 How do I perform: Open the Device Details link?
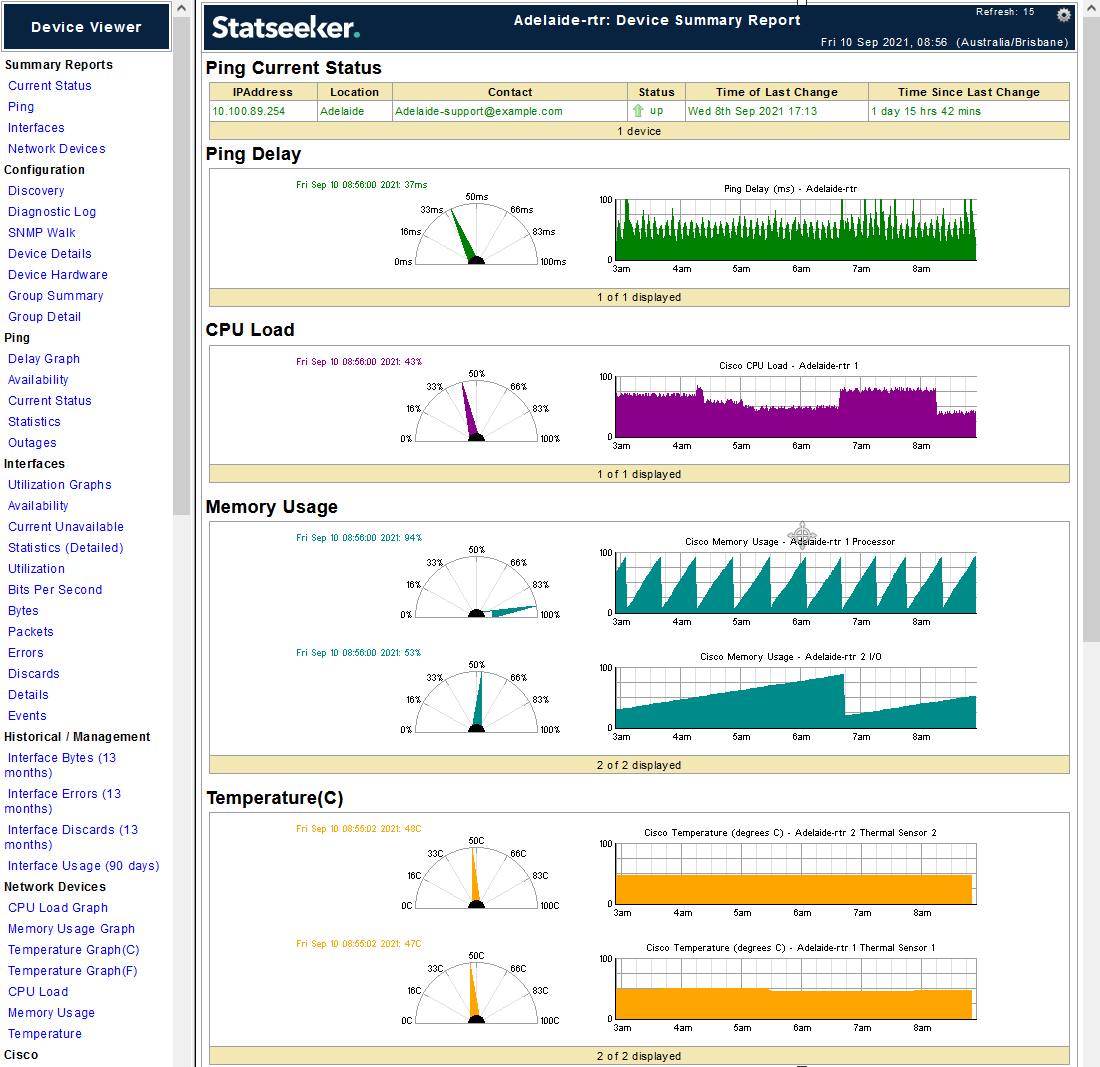click(x=50, y=254)
